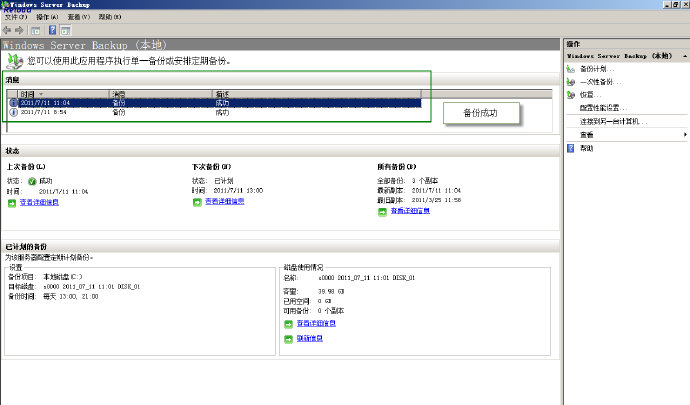Click the 操作 header of the actions pane

click(573, 44)
